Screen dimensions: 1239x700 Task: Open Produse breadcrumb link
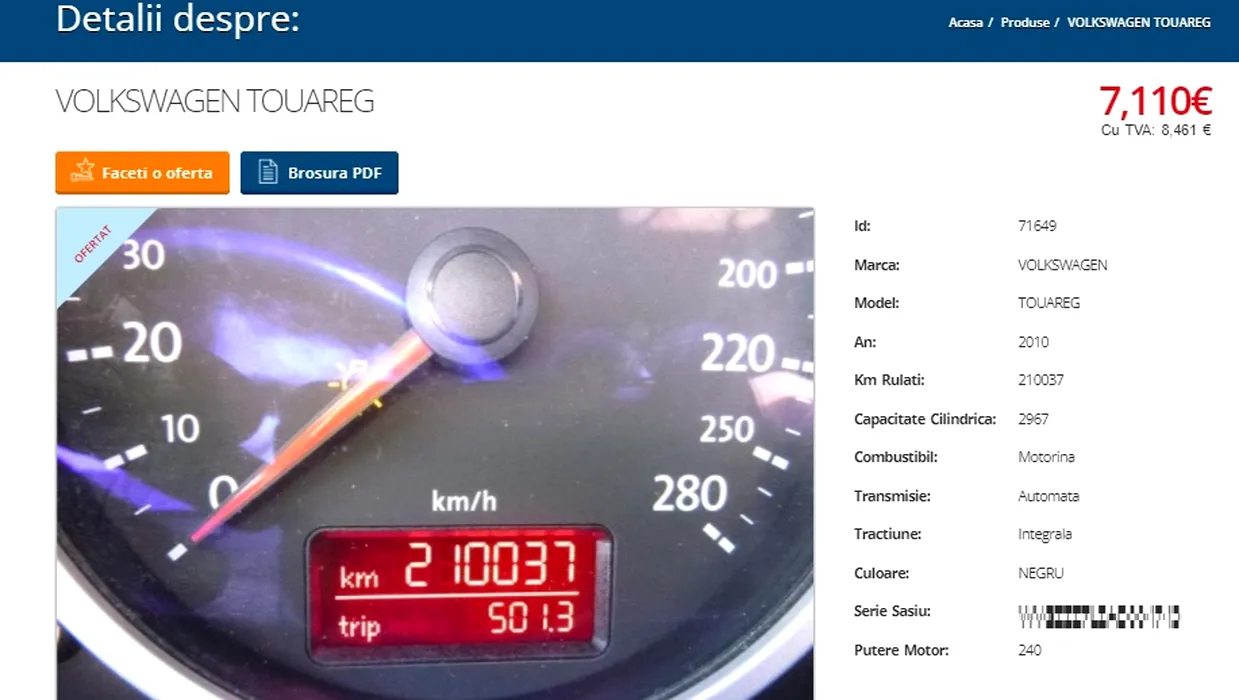click(1025, 22)
